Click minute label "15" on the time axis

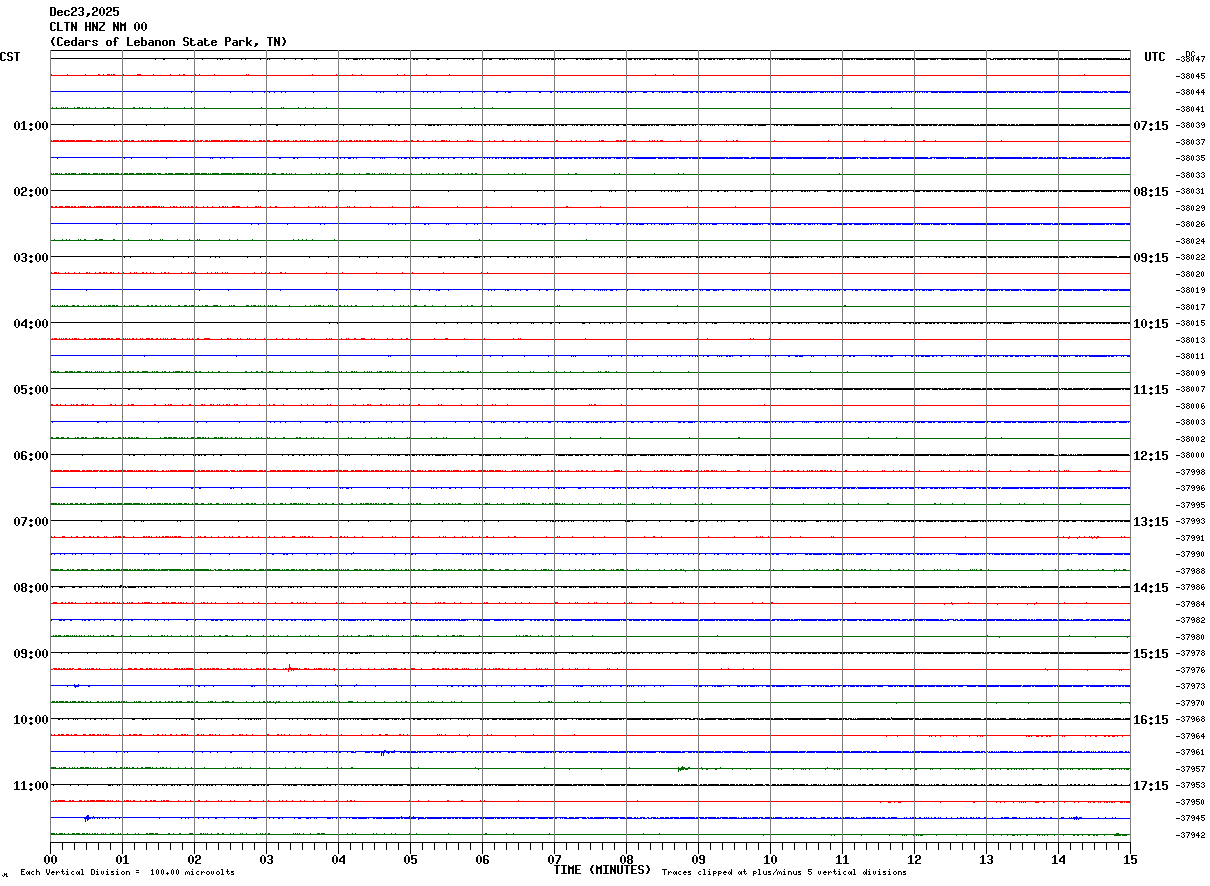click(1130, 859)
